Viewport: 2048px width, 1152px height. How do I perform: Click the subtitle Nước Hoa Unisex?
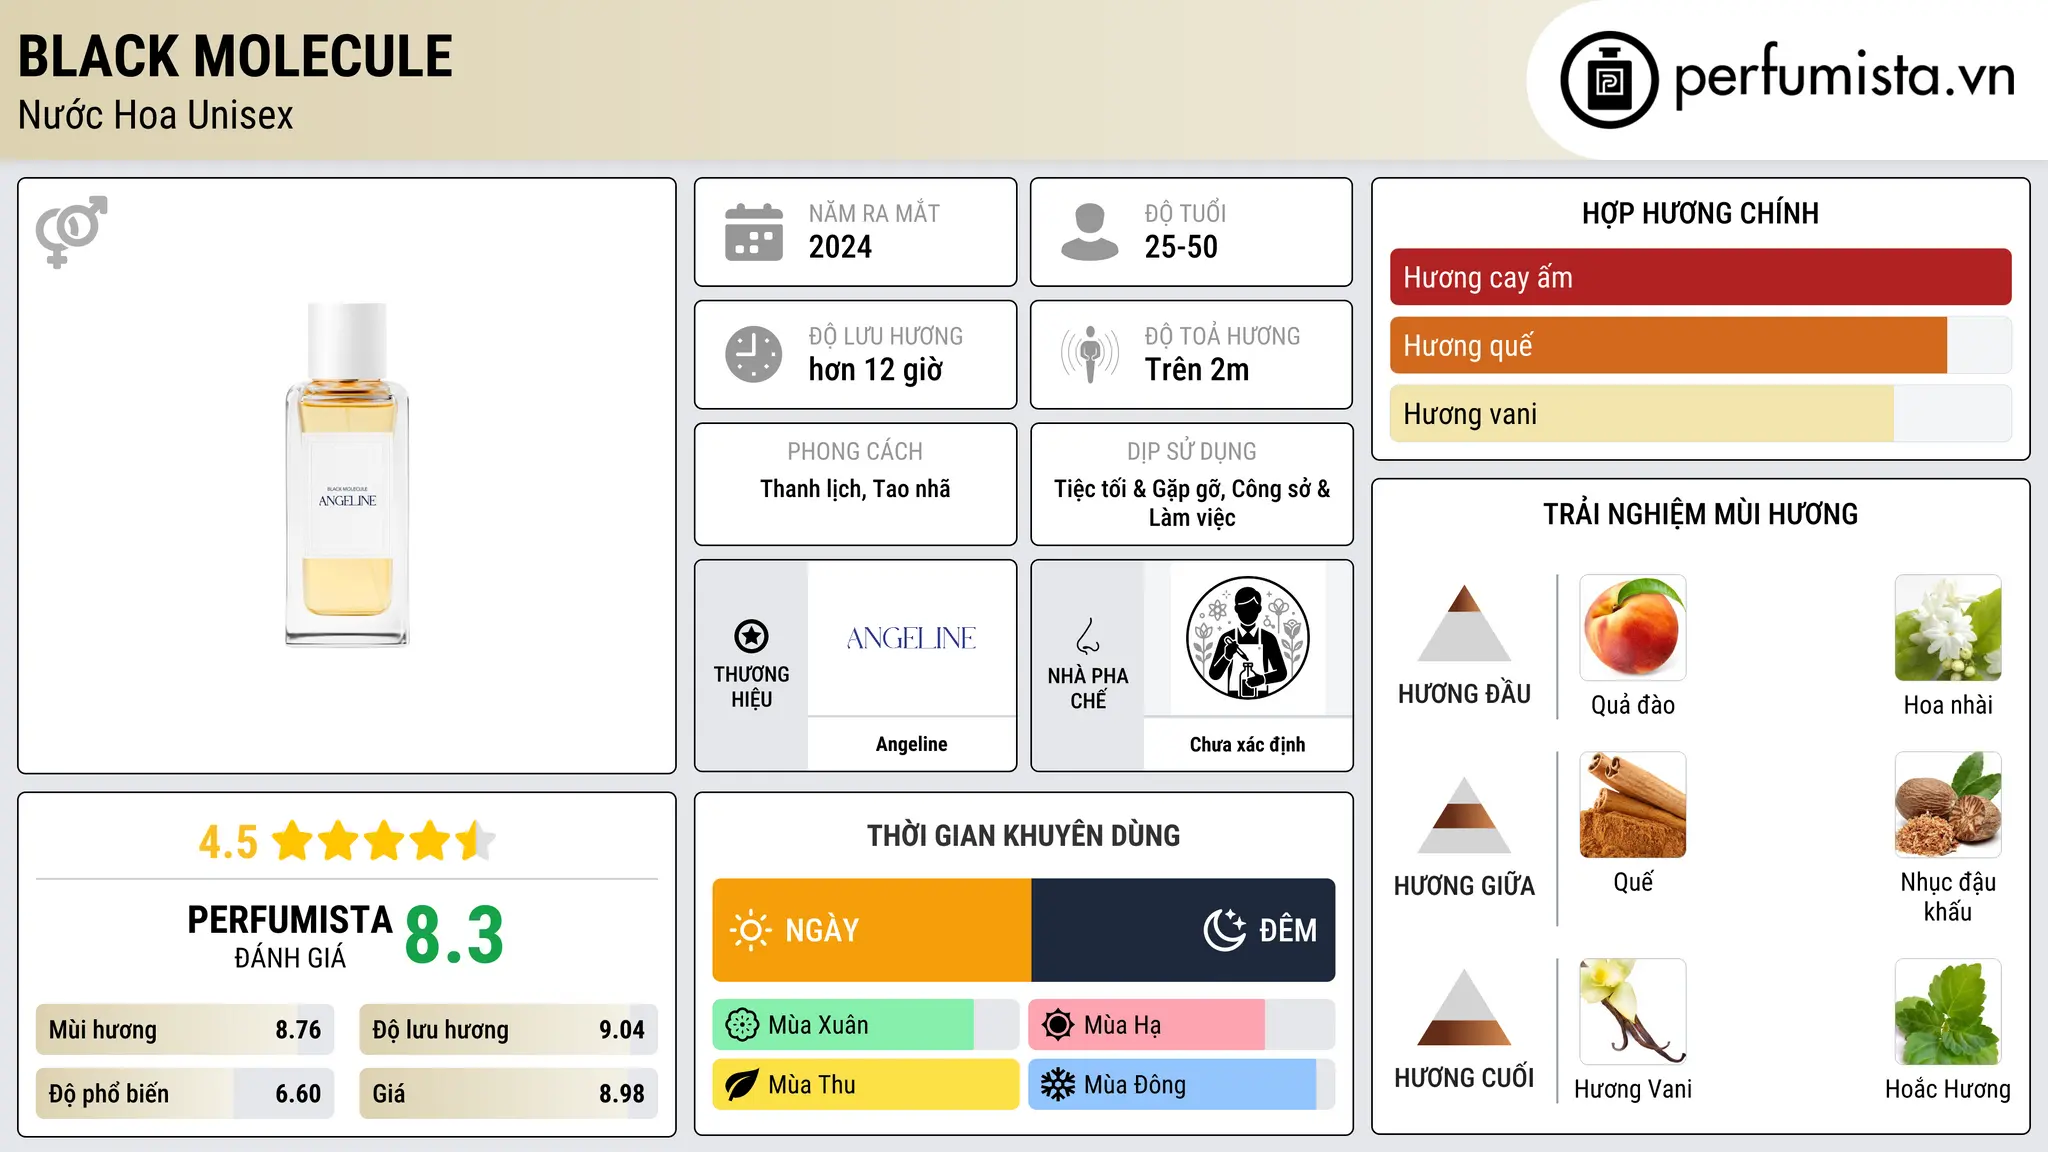pyautogui.click(x=155, y=116)
